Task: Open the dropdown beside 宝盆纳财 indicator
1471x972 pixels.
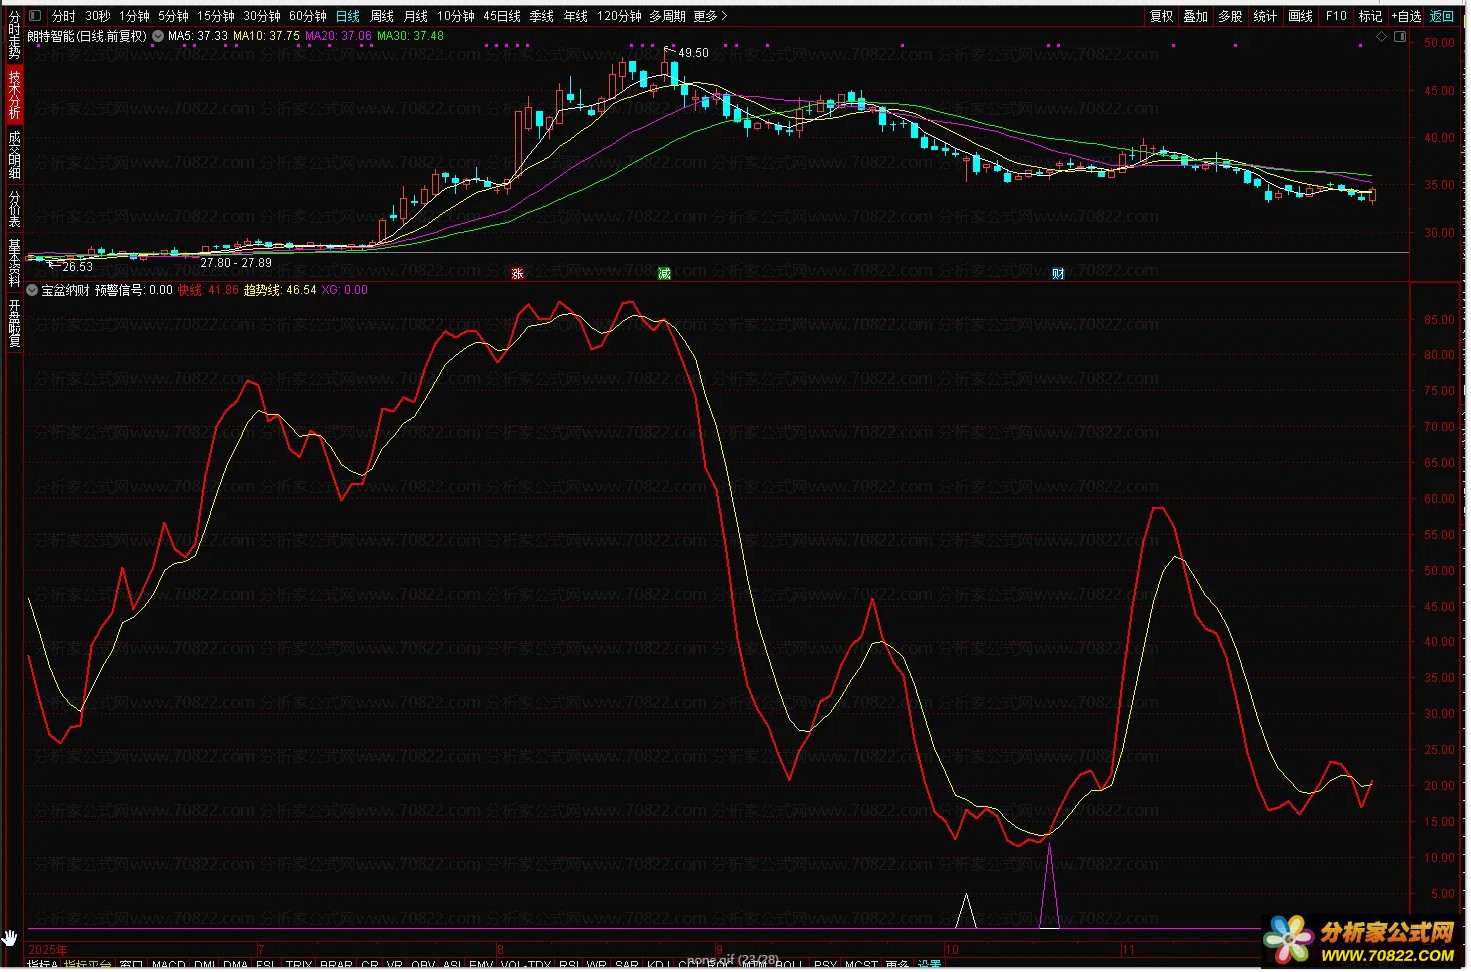Action: [33, 290]
